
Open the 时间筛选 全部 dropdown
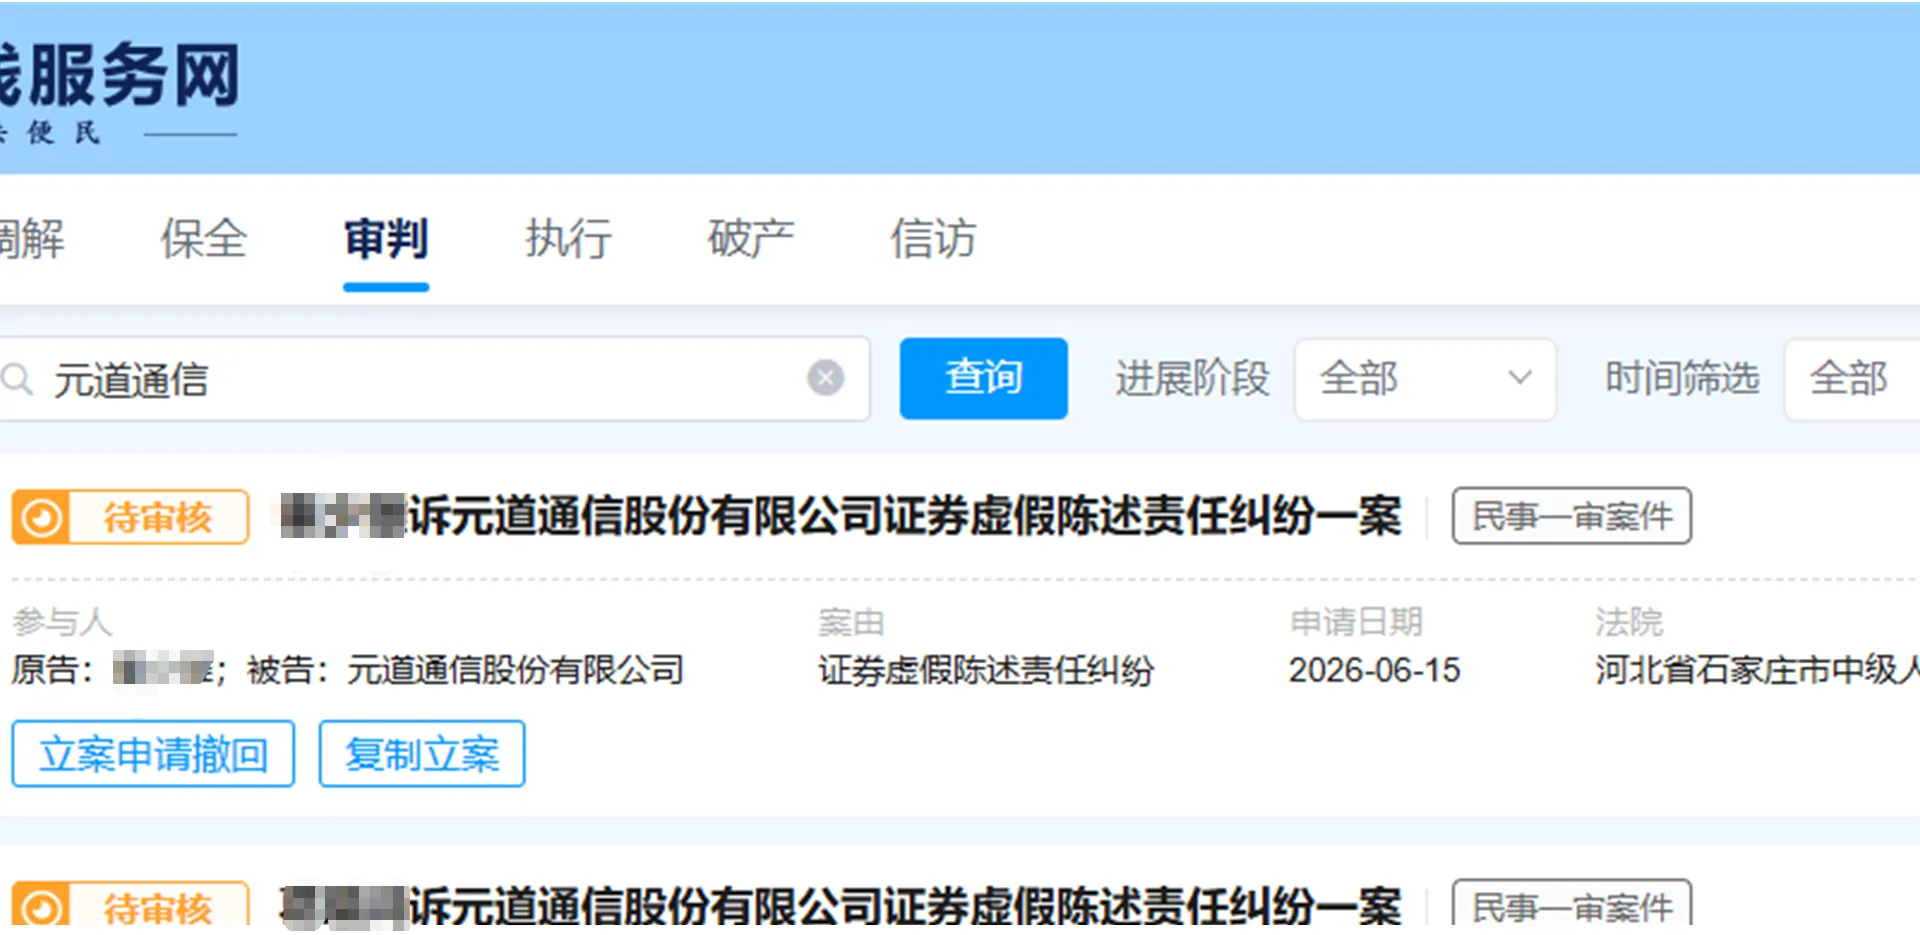[1852, 379]
